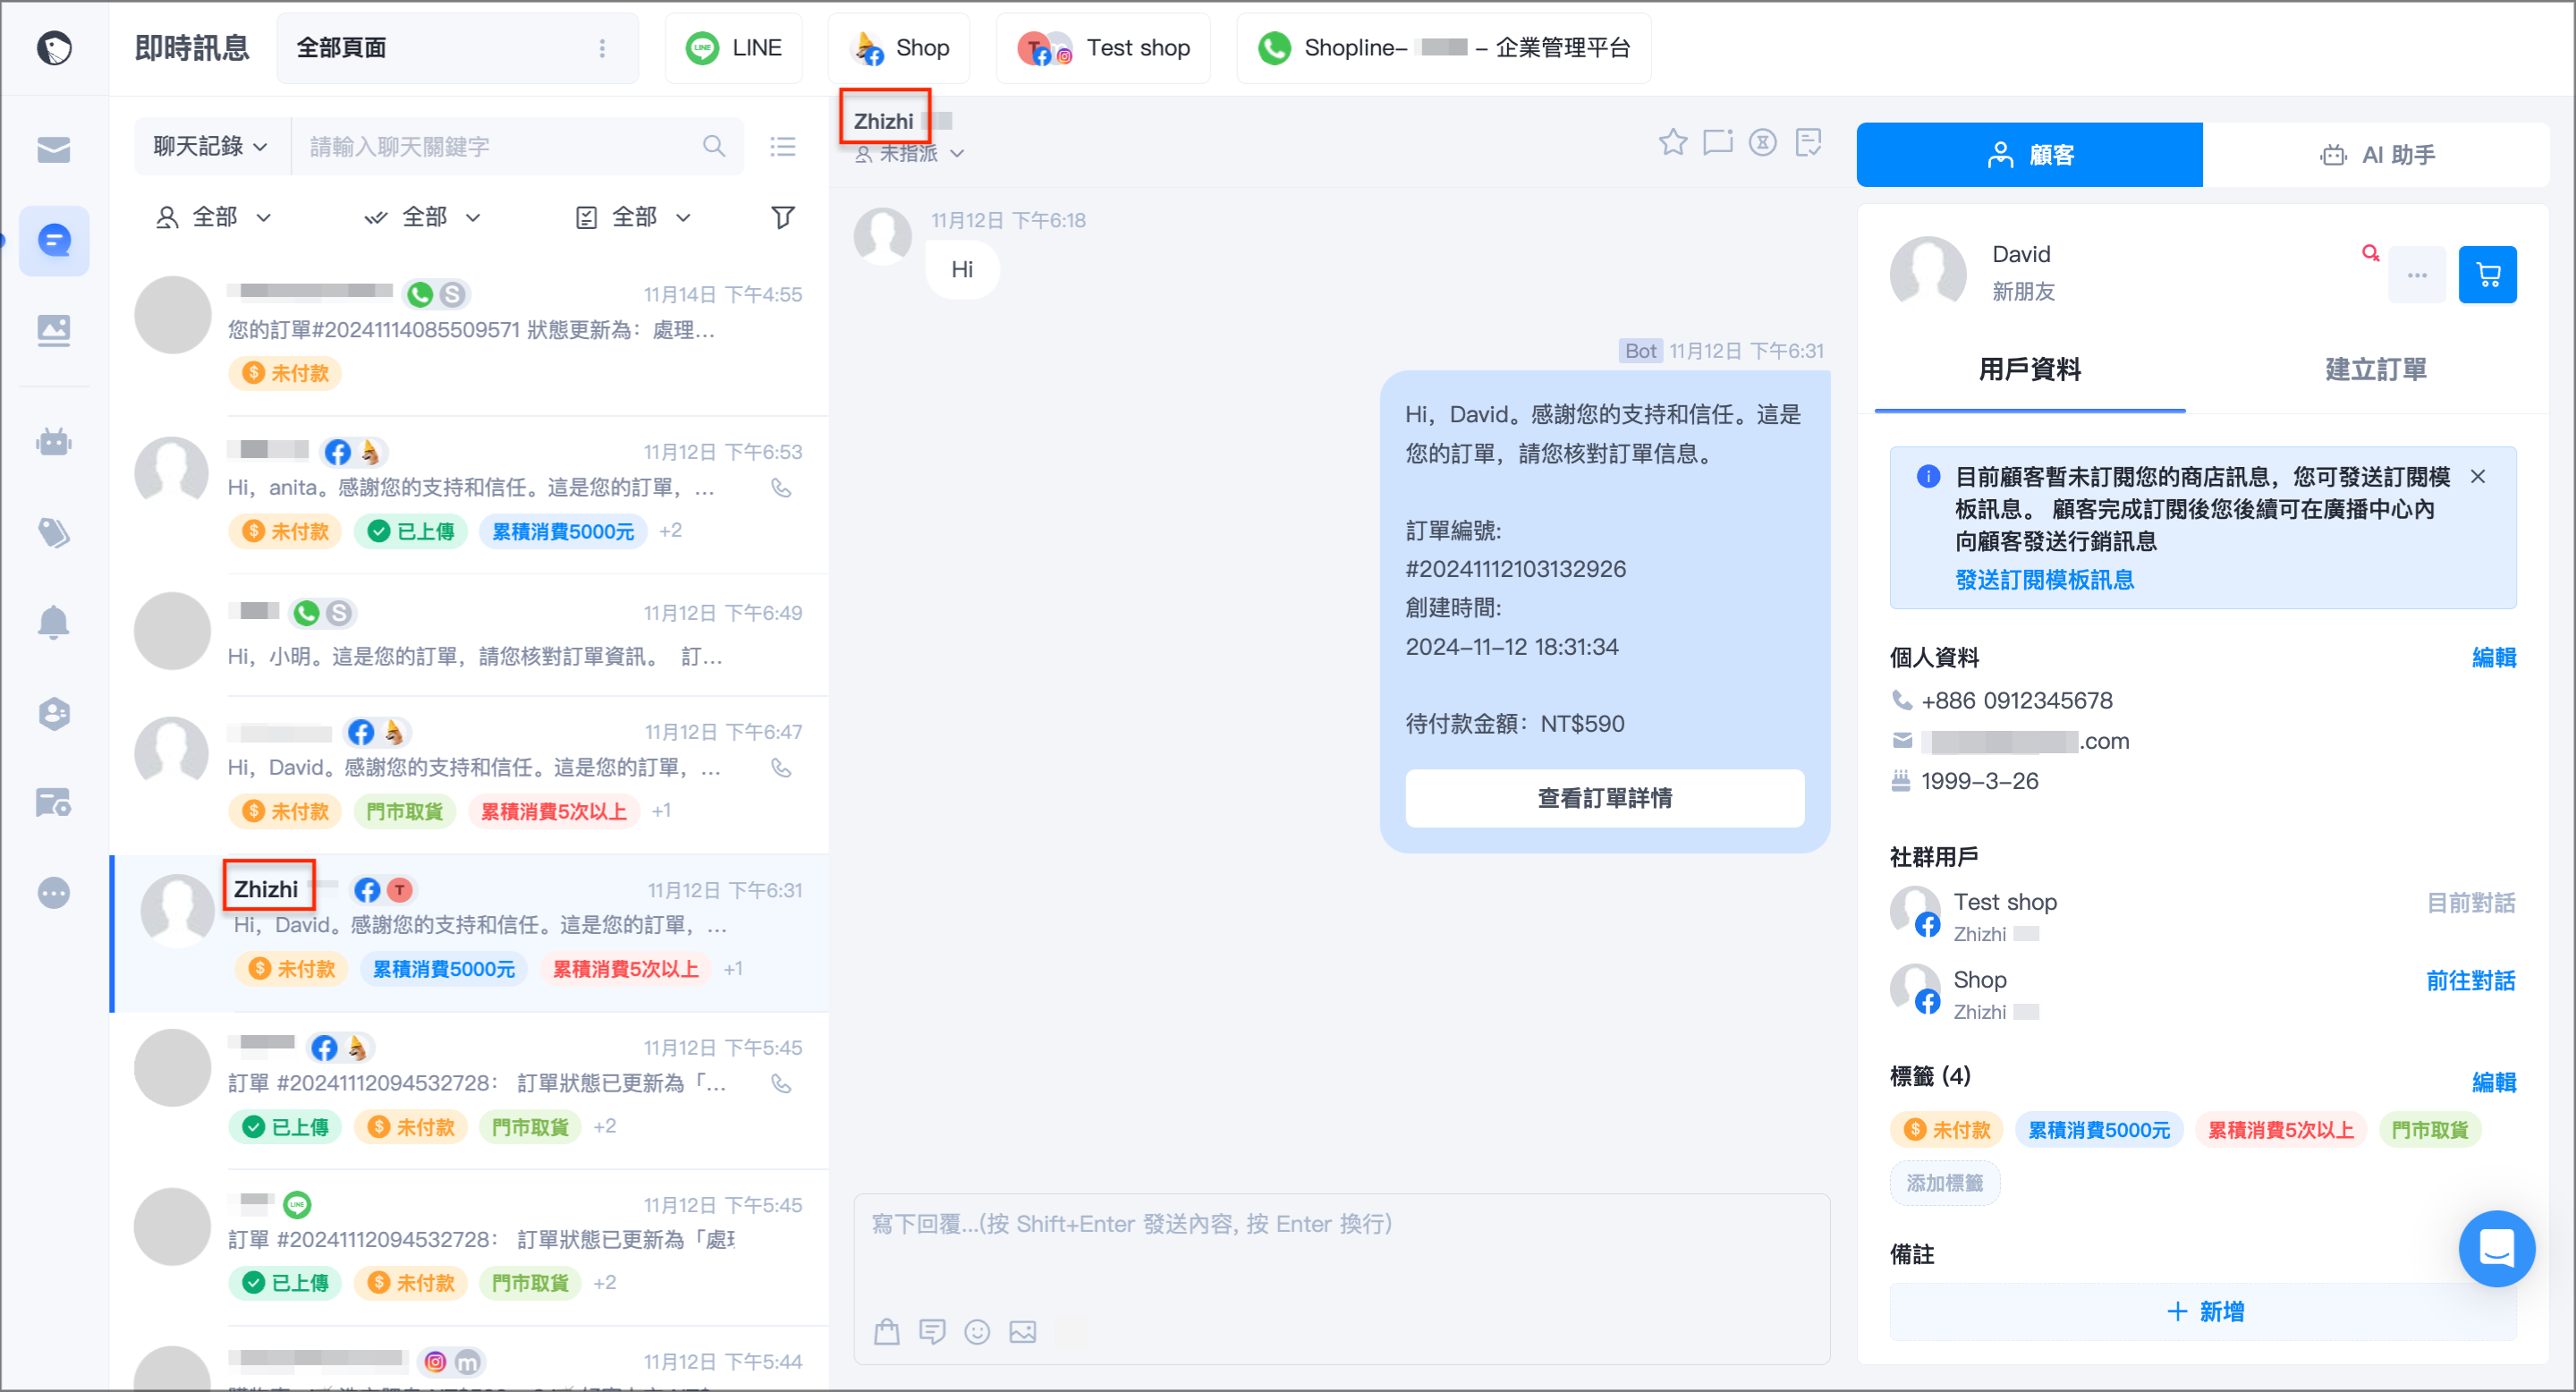Image resolution: width=2576 pixels, height=1392 pixels.
Task: Expand the read status 全部 filter dropdown
Action: click(x=423, y=217)
